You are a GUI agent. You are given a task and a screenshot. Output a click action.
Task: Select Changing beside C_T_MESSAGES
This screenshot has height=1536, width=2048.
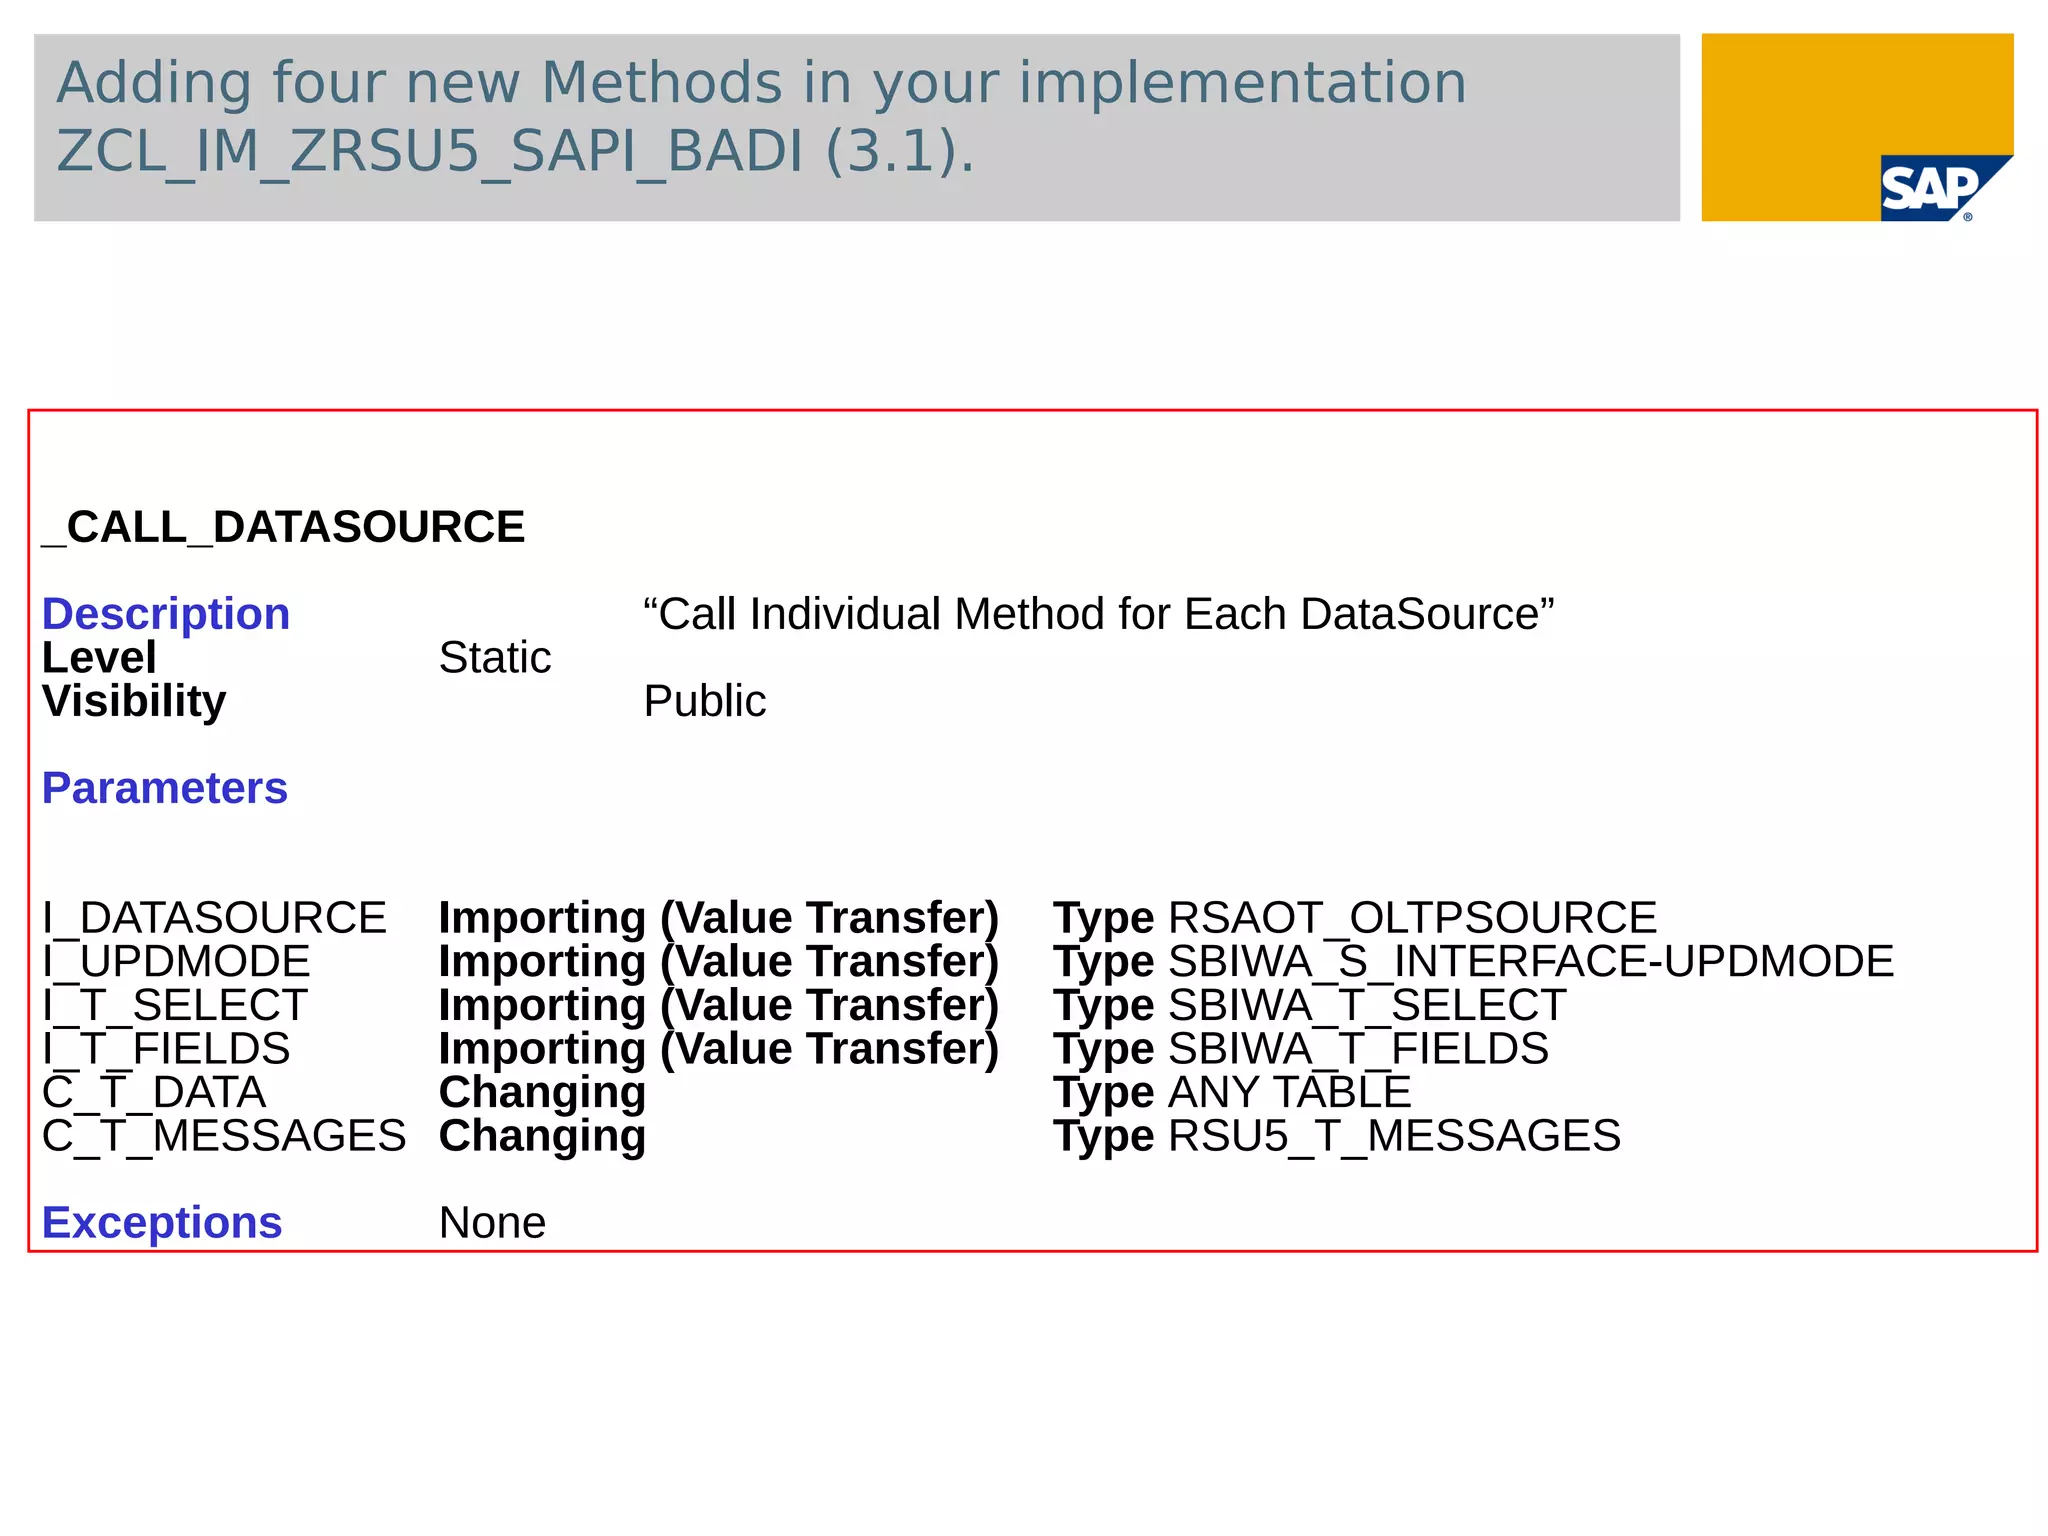click(x=543, y=1137)
